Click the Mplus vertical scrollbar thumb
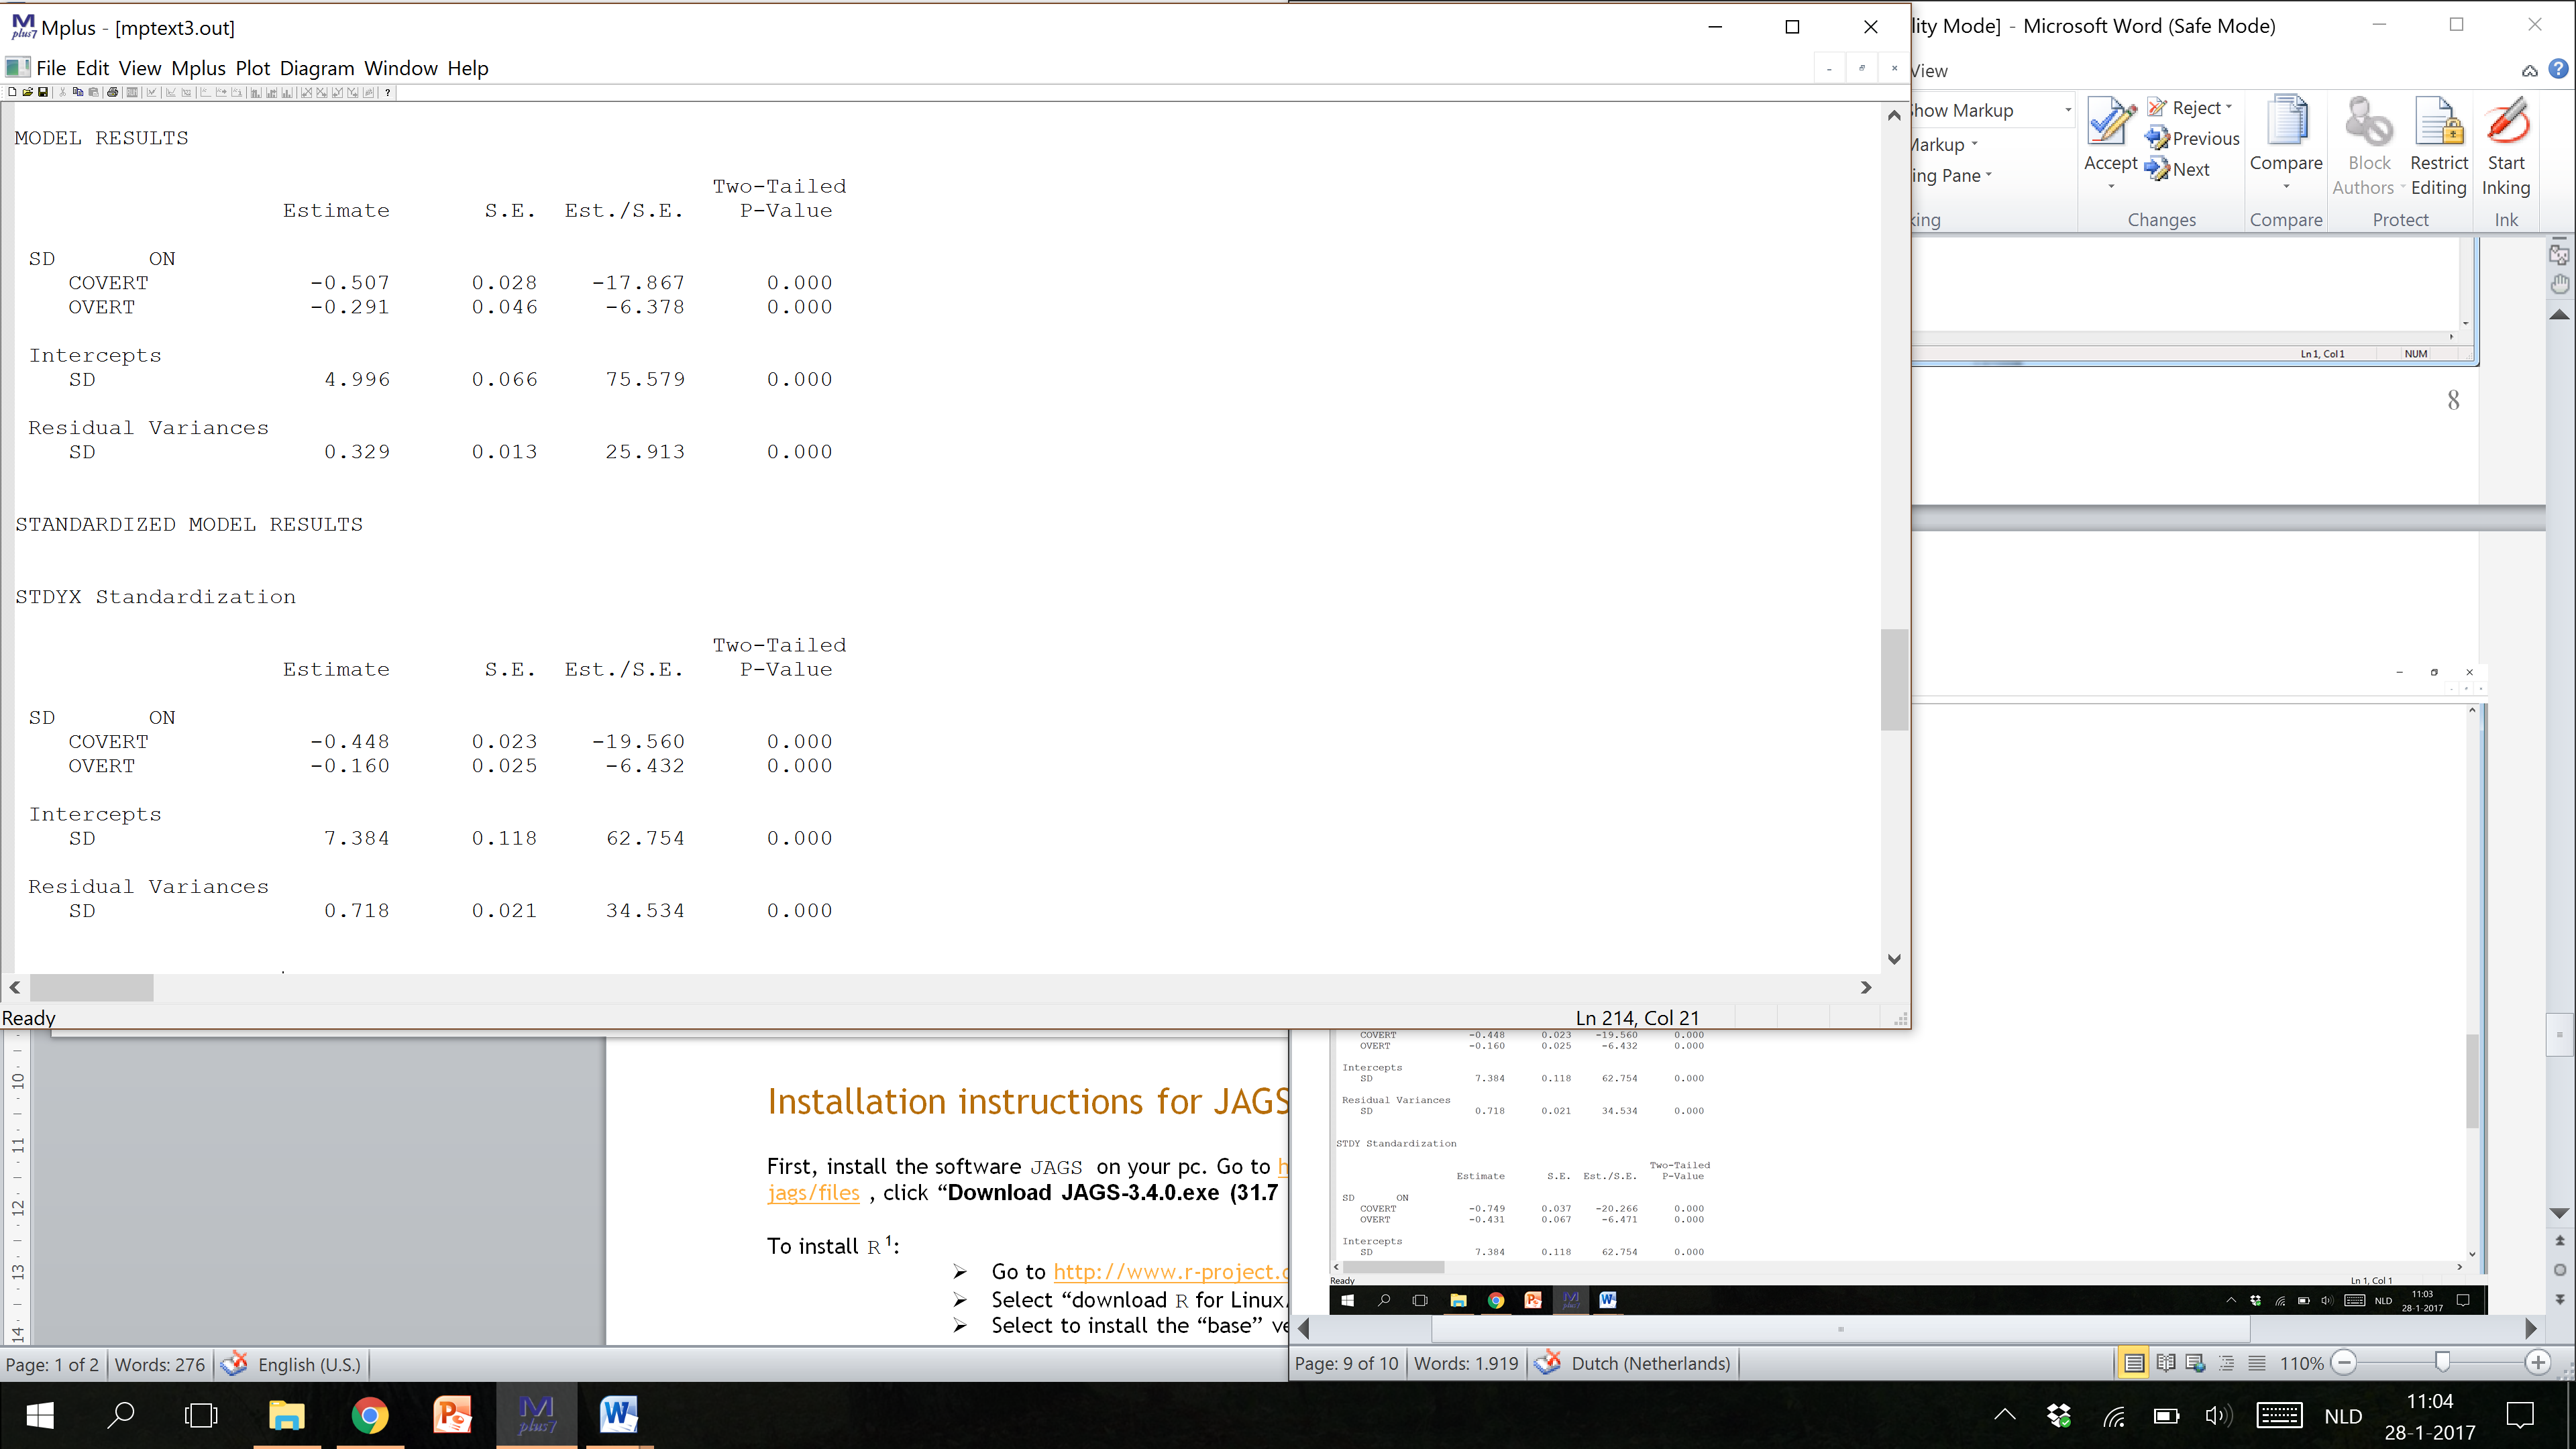Image resolution: width=2576 pixels, height=1449 pixels. point(1894,680)
